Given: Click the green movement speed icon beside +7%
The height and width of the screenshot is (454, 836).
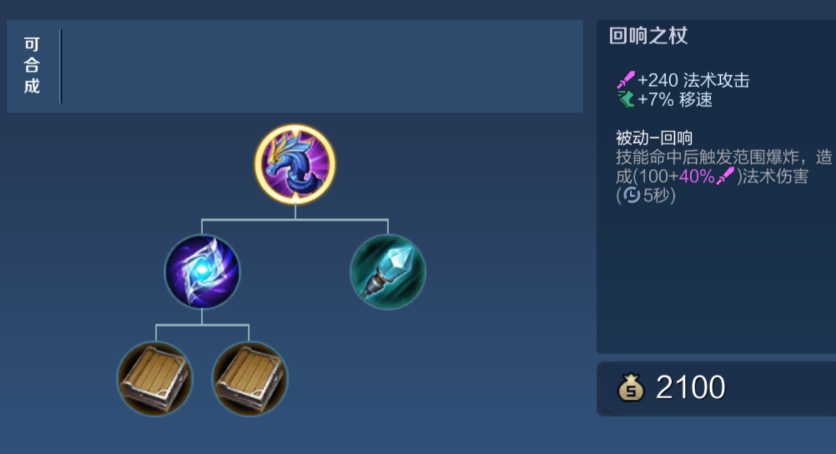Looking at the screenshot, I should pyautogui.click(x=626, y=99).
